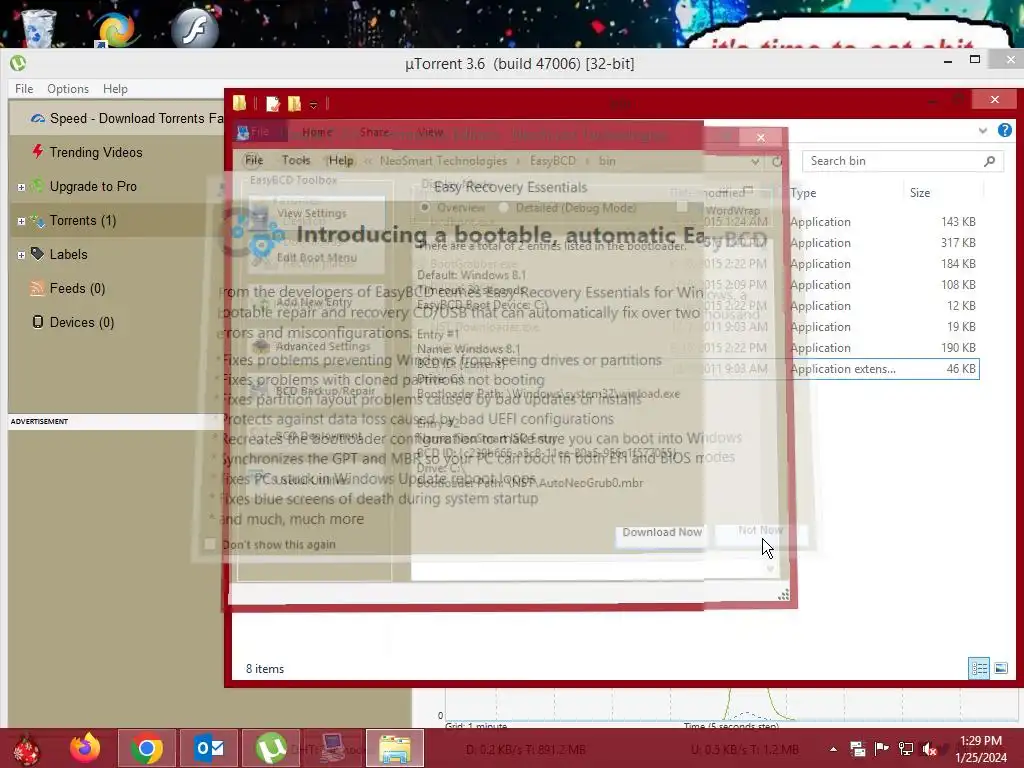The width and height of the screenshot is (1024, 768).
Task: Open Explorer Home ribbon tab
Action: click(317, 132)
